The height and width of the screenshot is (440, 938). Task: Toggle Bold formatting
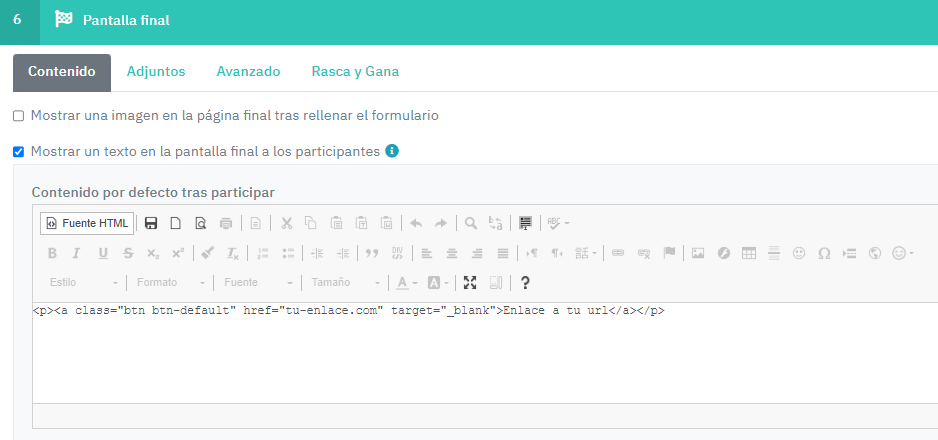(x=52, y=253)
